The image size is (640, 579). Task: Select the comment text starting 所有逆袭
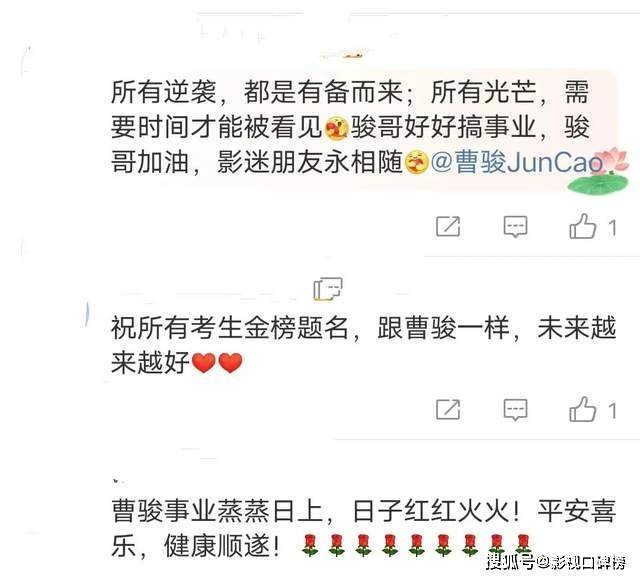click(351, 127)
